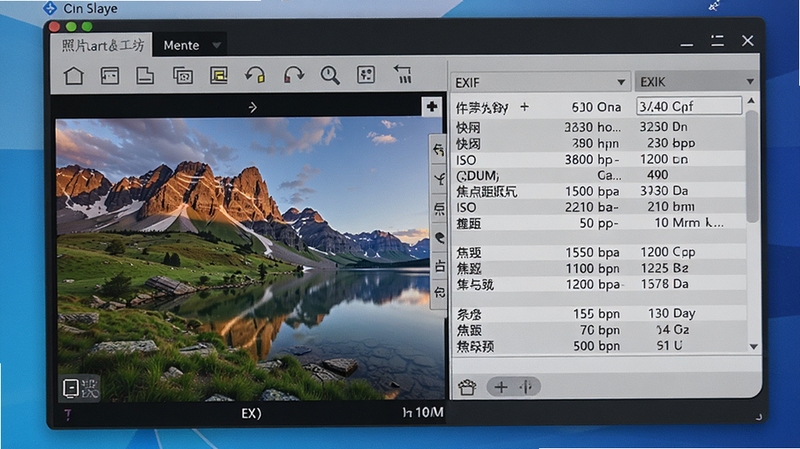This screenshot has height=449, width=800.
Task: Click the plus button in the bottom pill
Action: pos(501,387)
